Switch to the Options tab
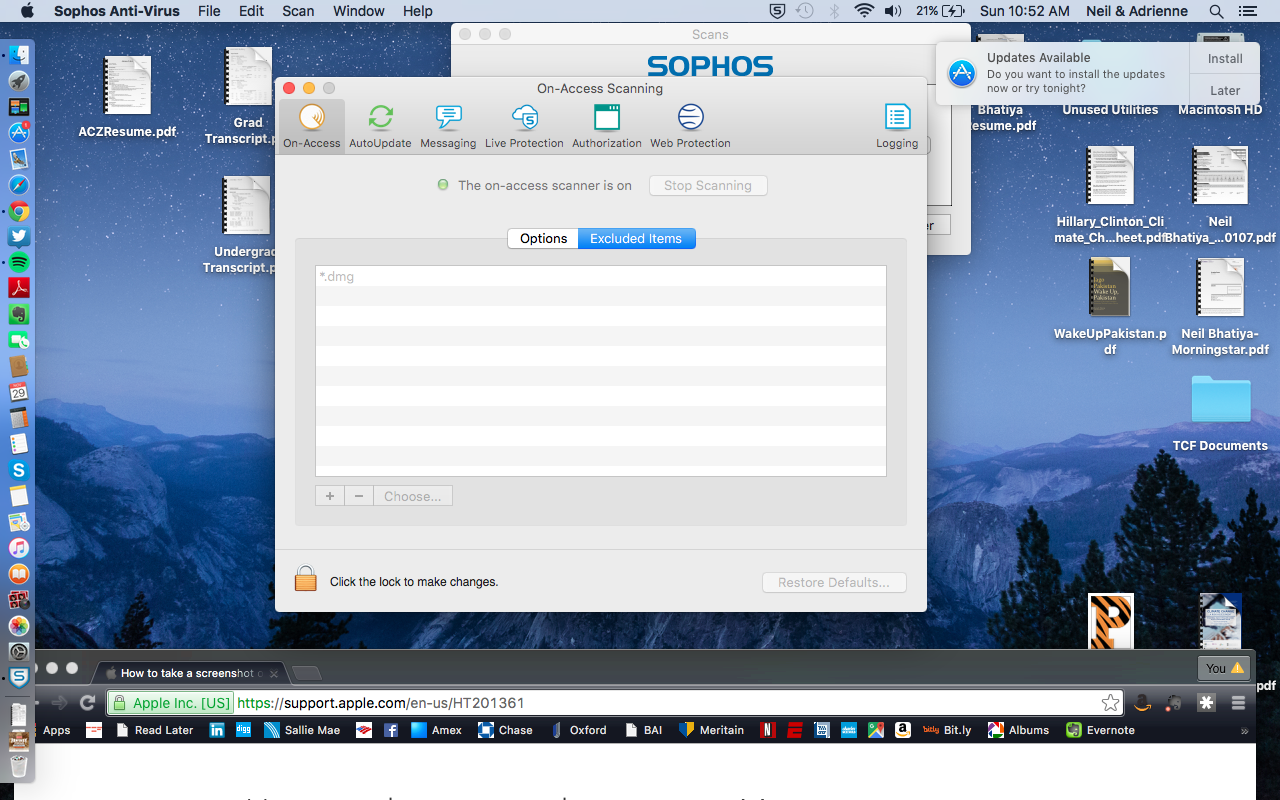 pos(543,239)
